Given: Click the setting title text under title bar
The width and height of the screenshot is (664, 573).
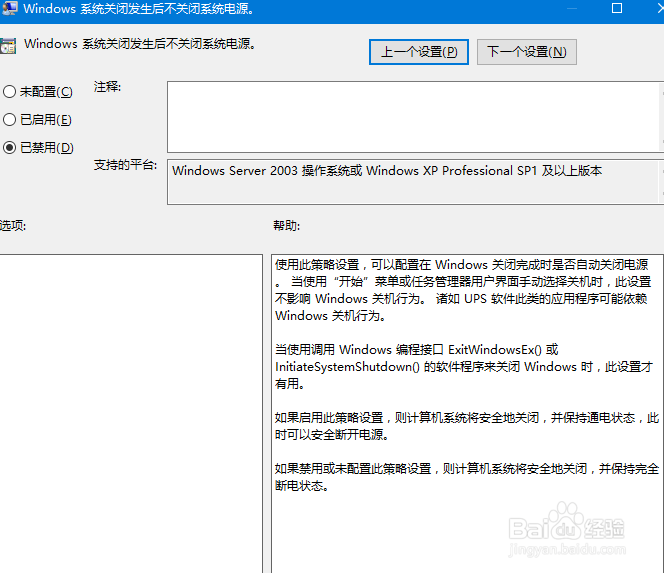Looking at the screenshot, I should coord(140,44).
